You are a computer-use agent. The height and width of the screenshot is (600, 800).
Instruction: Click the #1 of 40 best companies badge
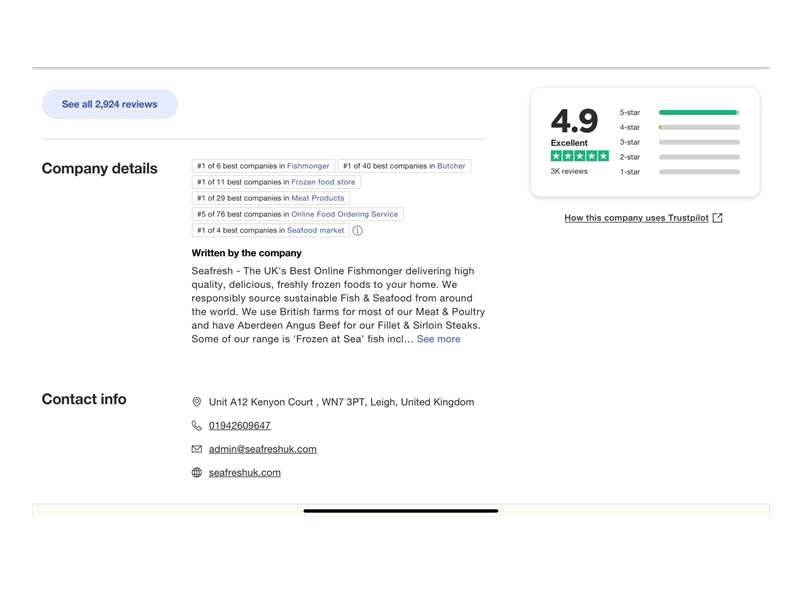coord(404,166)
